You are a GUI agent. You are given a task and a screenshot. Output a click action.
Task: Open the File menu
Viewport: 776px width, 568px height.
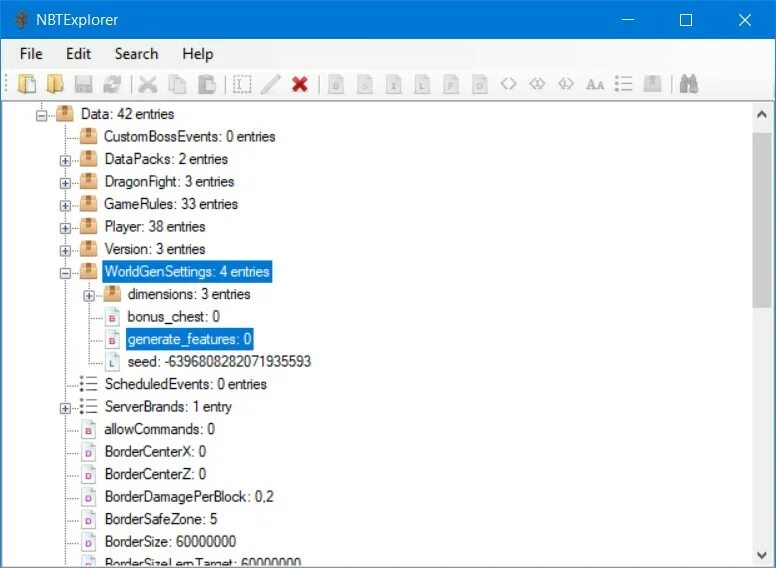[x=31, y=53]
